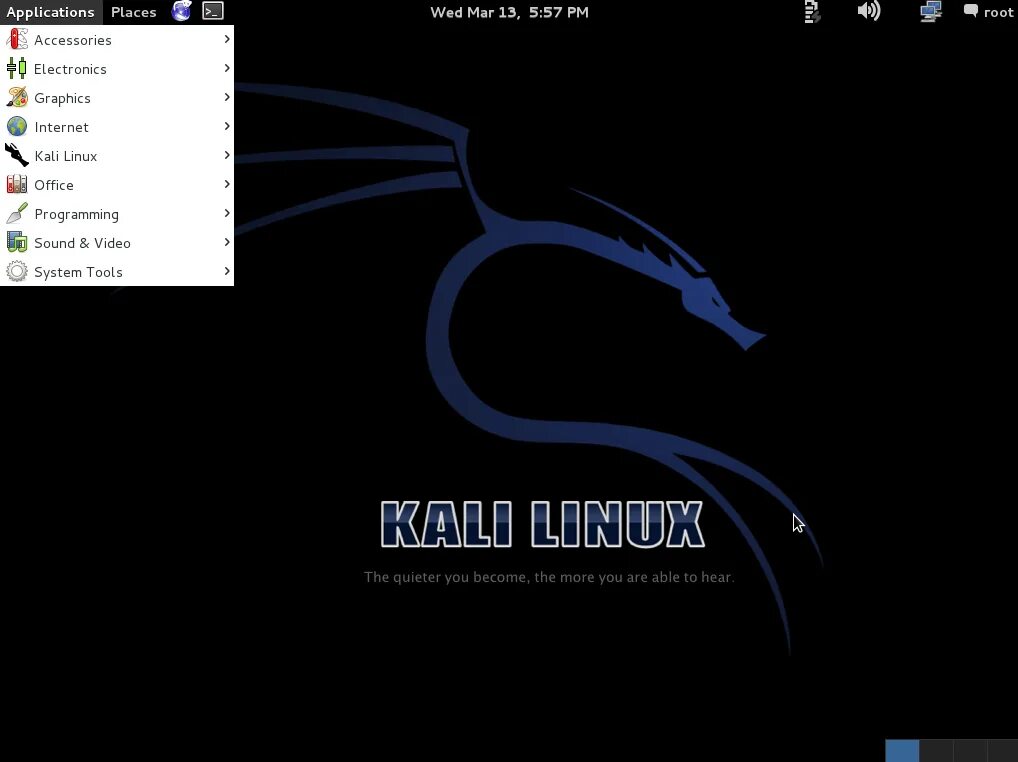
Task: Click the Office binders icon
Action: (x=17, y=184)
